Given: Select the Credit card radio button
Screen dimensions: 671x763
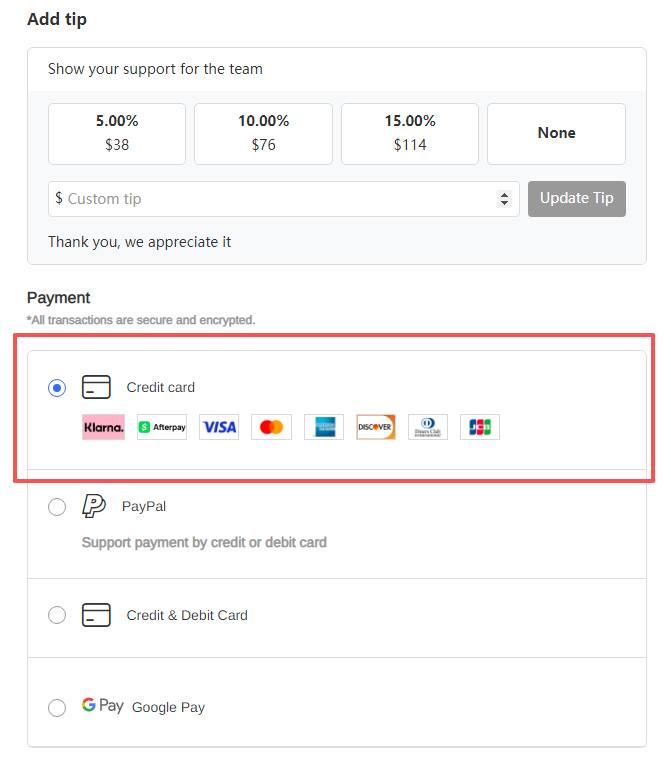Looking at the screenshot, I should coord(57,388).
